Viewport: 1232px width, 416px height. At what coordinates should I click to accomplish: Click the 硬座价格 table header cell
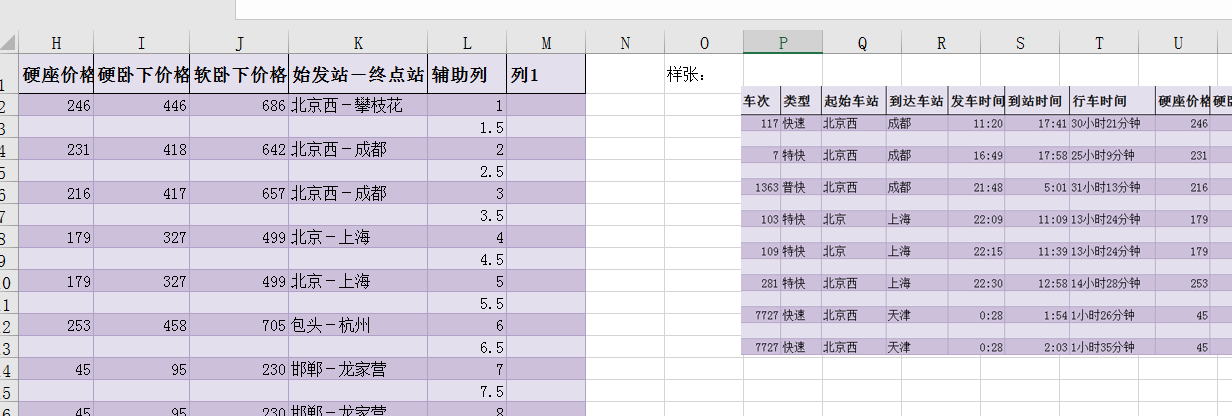[x=58, y=75]
